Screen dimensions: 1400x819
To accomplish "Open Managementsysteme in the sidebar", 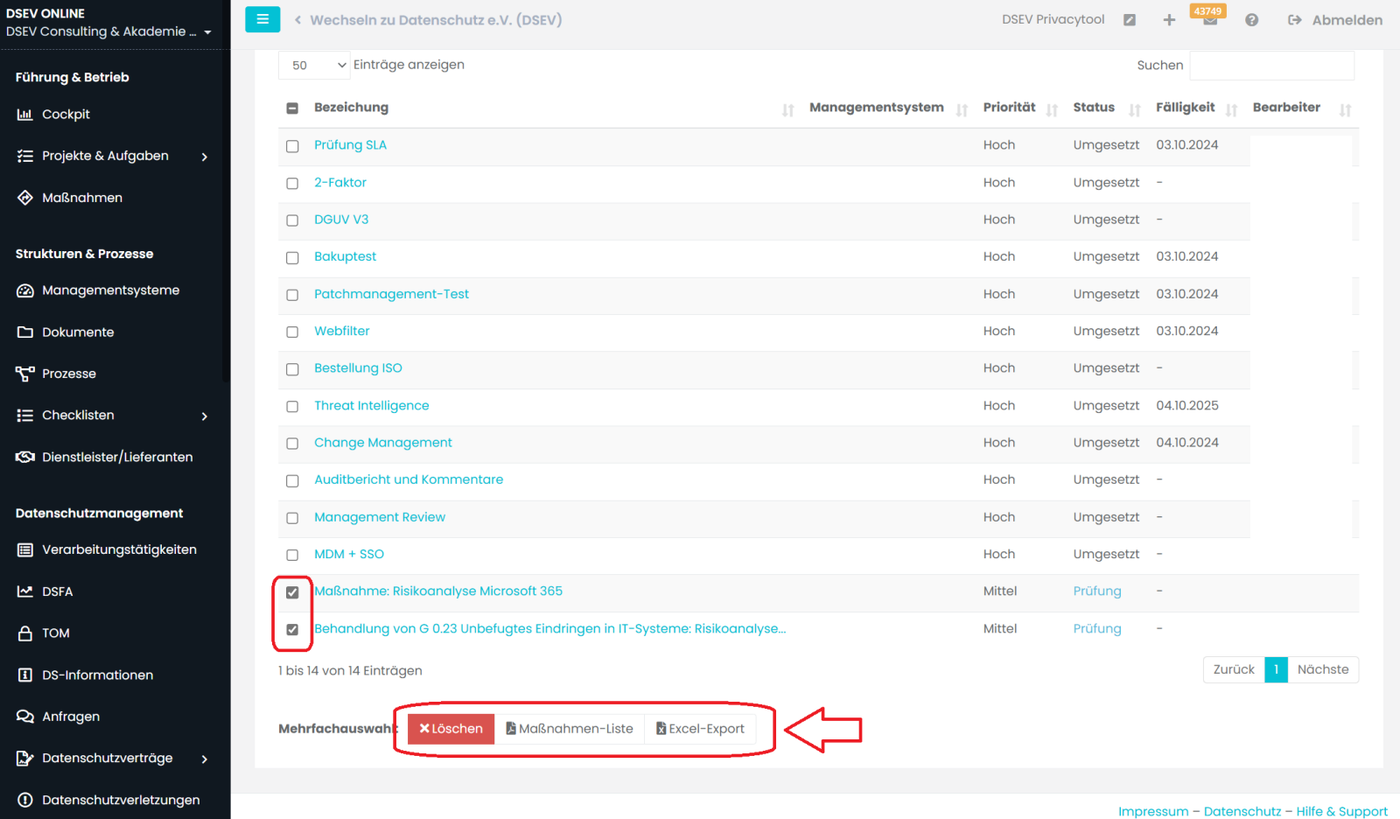I will 110,290.
